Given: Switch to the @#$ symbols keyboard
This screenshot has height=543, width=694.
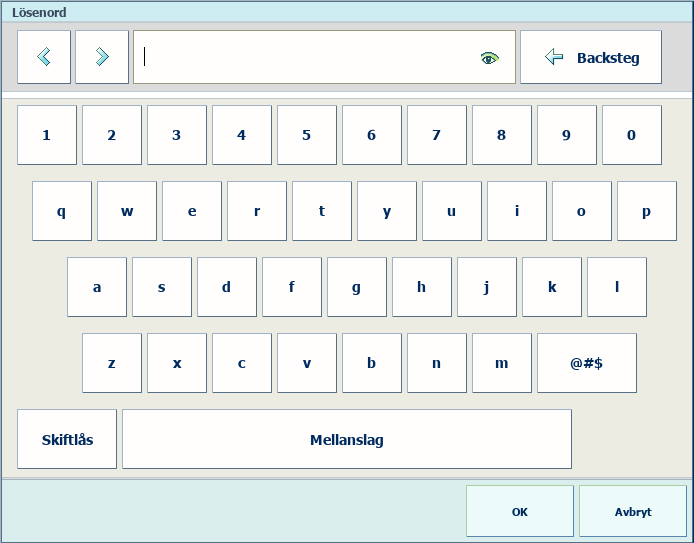Looking at the screenshot, I should [587, 363].
